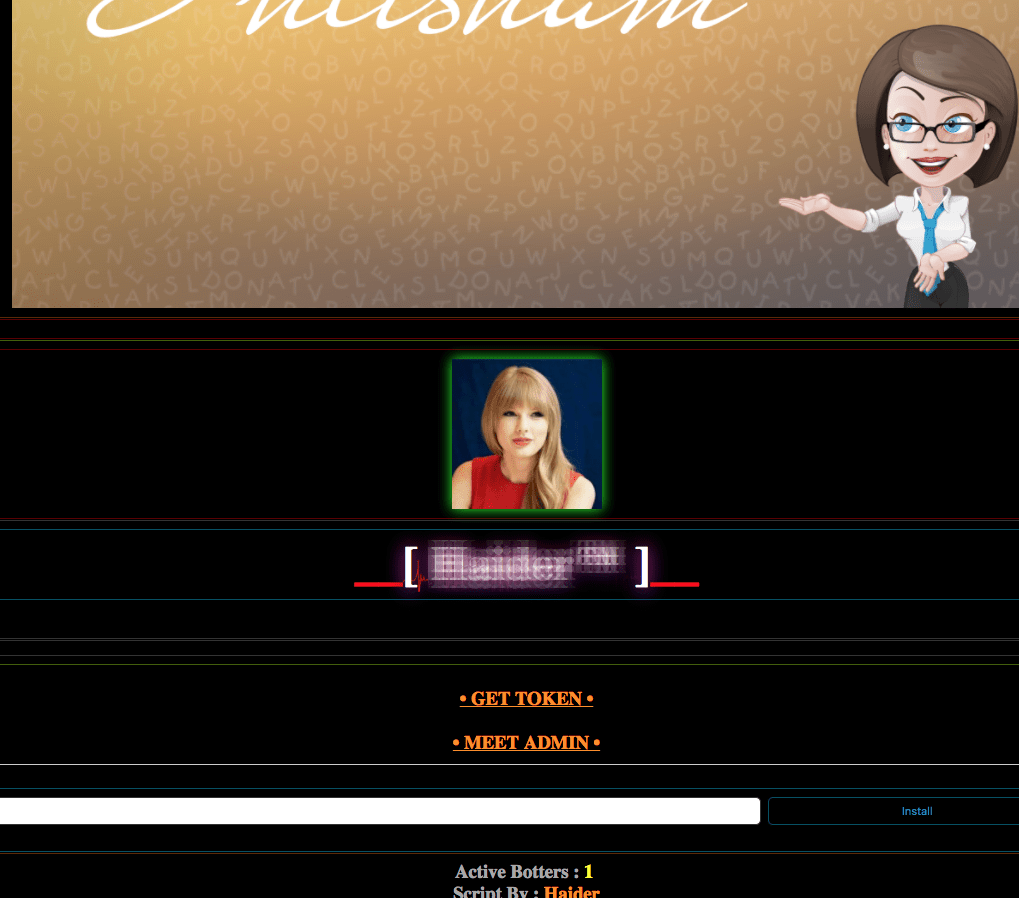Click the Active Botters label text
Image resolution: width=1019 pixels, height=898 pixels.
point(516,872)
